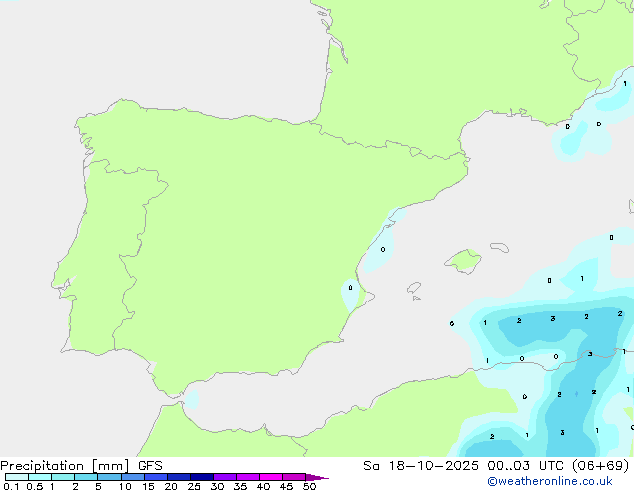
Task: Click the '(06+69)' forecast run text
Action: tap(600, 466)
